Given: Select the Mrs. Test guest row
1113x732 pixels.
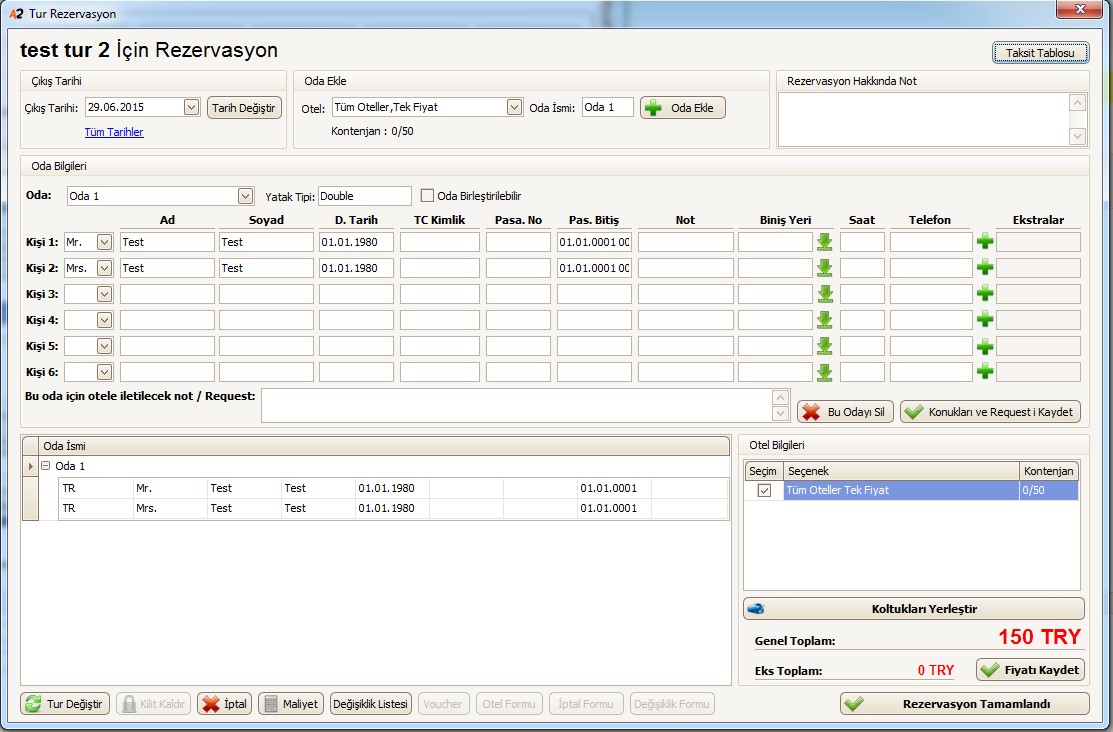Looking at the screenshot, I should (x=393, y=508).
